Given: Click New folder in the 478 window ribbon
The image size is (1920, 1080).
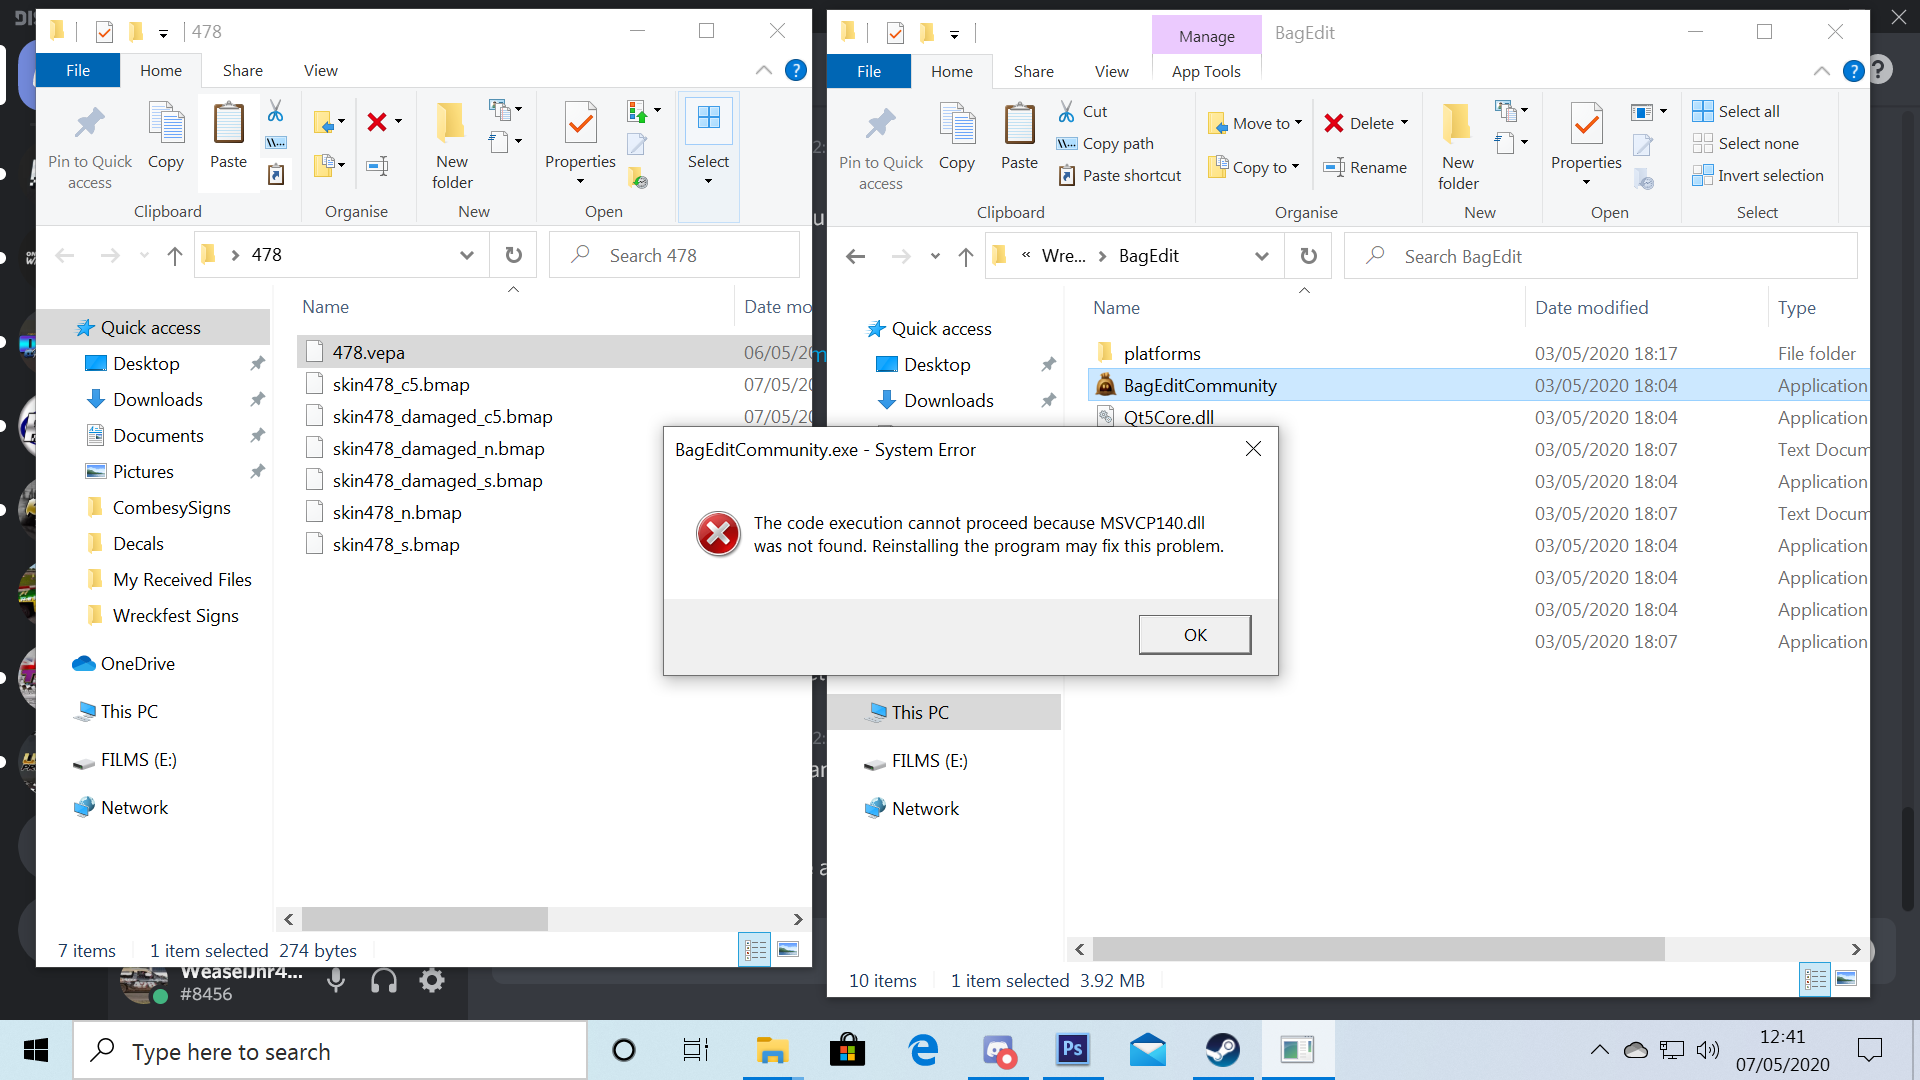Looking at the screenshot, I should click(x=452, y=147).
